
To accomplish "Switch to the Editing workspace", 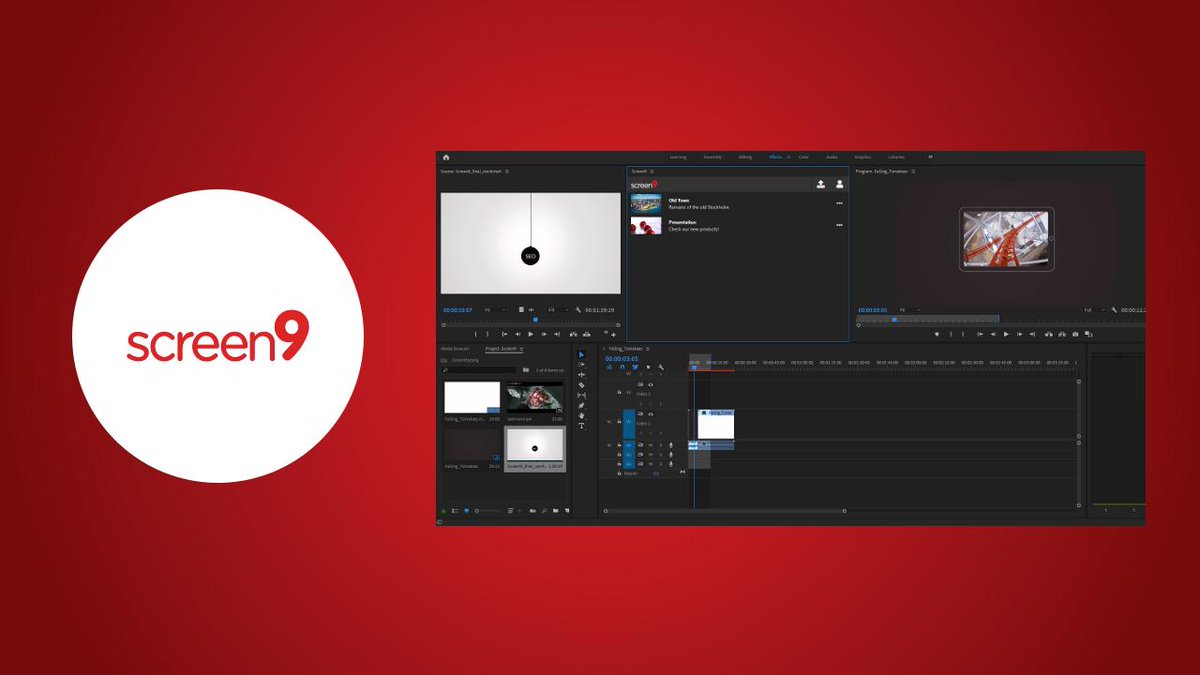I will pyautogui.click(x=745, y=157).
